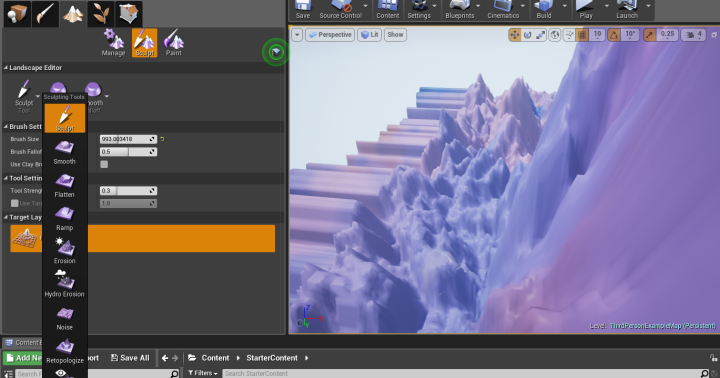Collapse the Landscape Editor section
Image resolution: width=720 pixels, height=378 pixels.
click(x=6, y=68)
